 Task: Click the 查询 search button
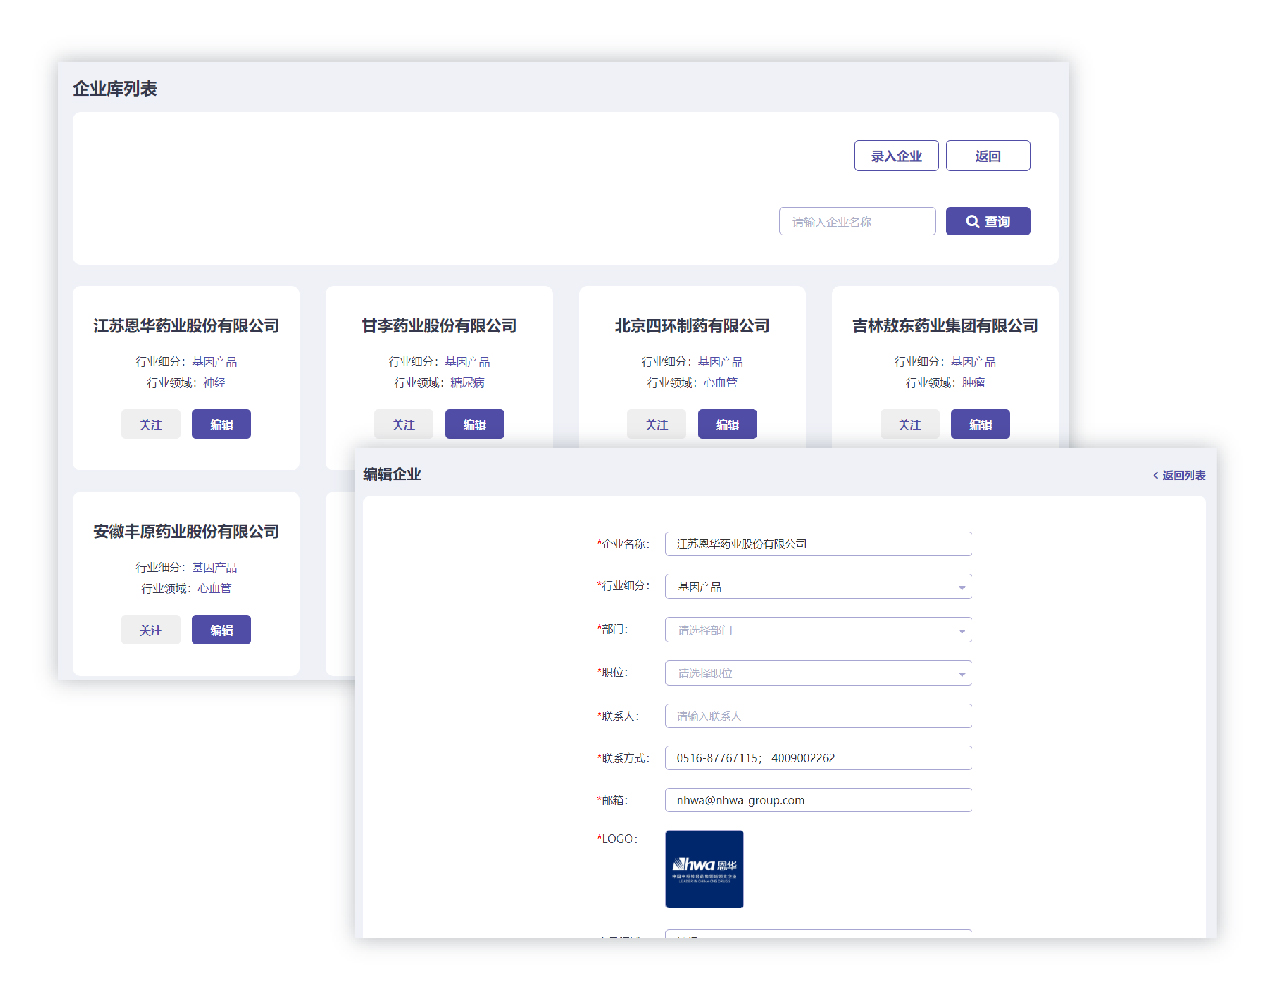[987, 221]
